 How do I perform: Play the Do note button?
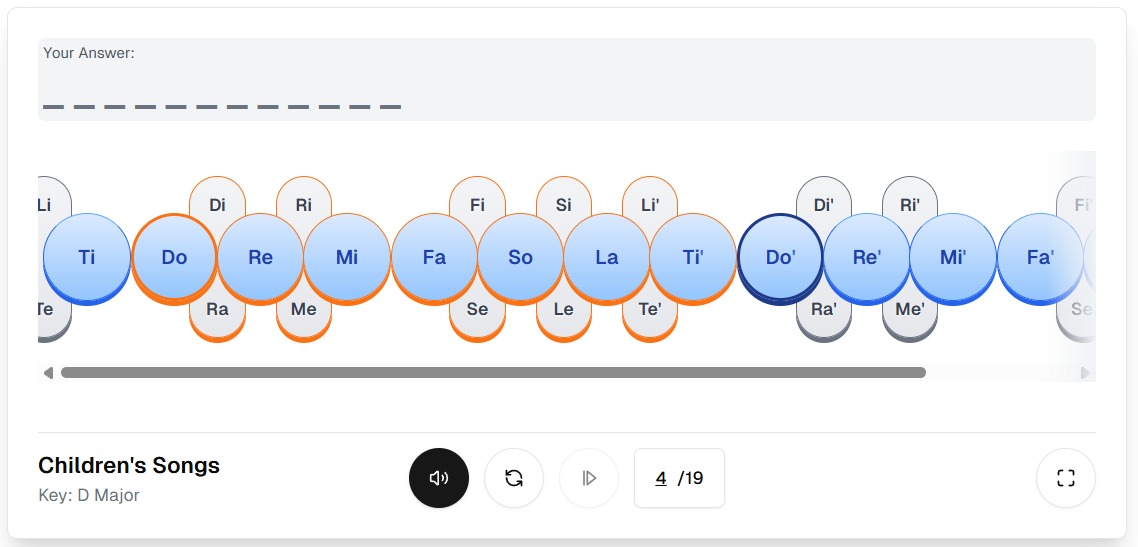[x=174, y=257]
